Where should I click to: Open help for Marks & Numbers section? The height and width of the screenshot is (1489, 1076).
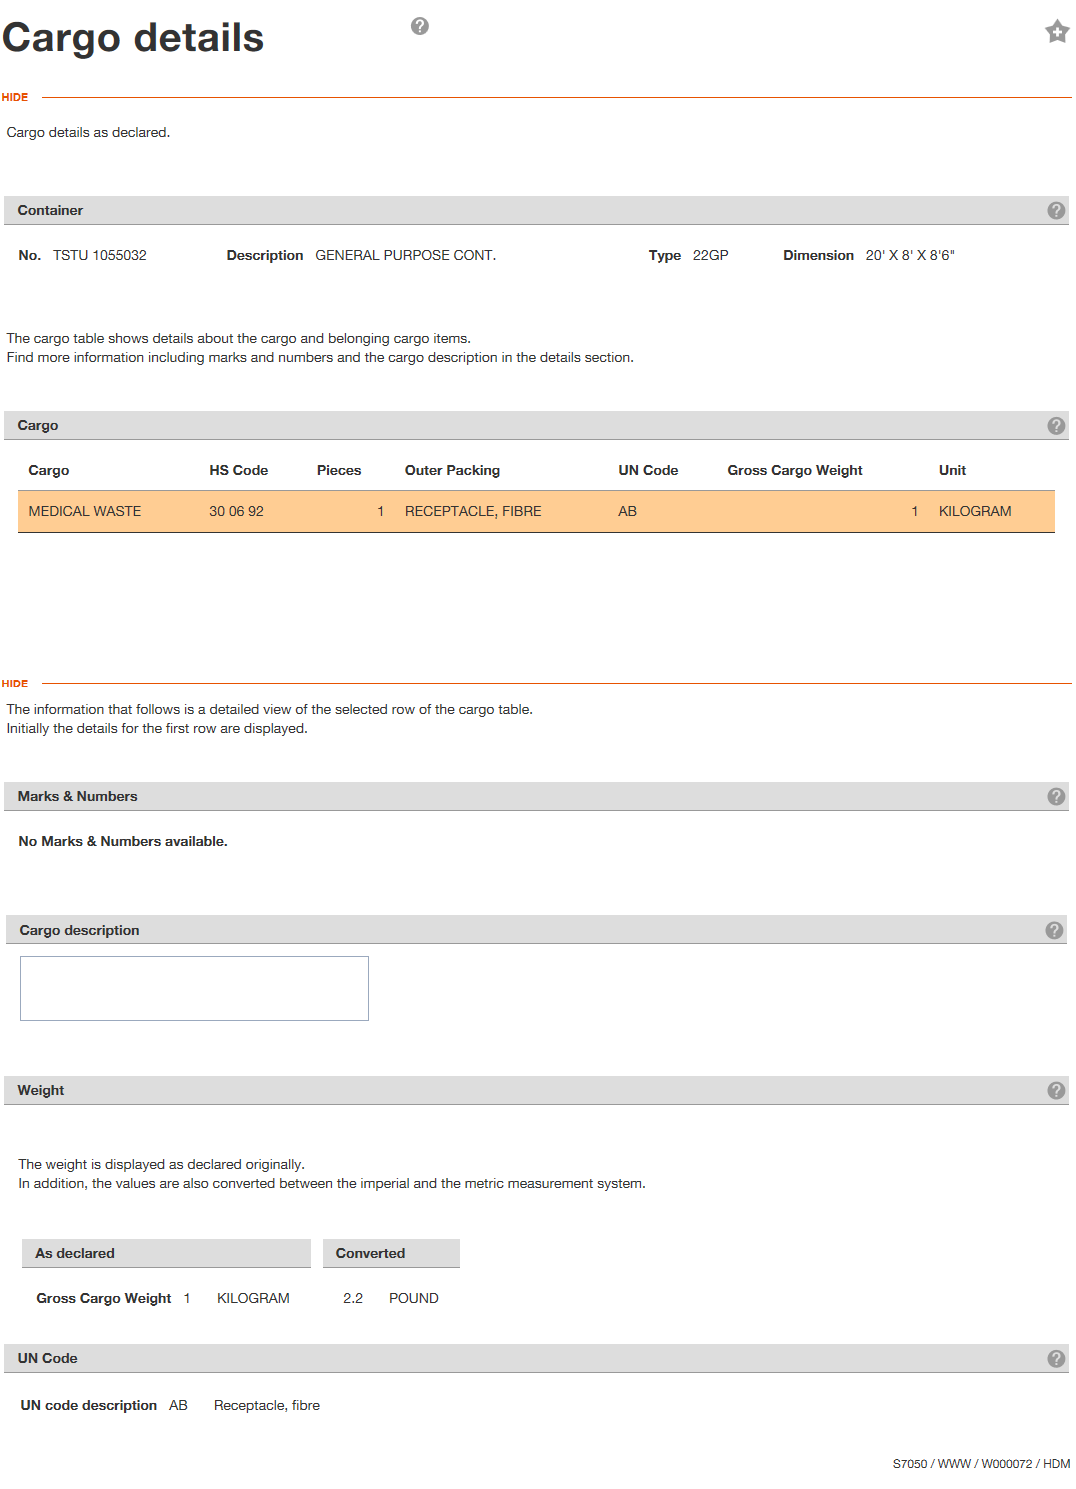1056,796
